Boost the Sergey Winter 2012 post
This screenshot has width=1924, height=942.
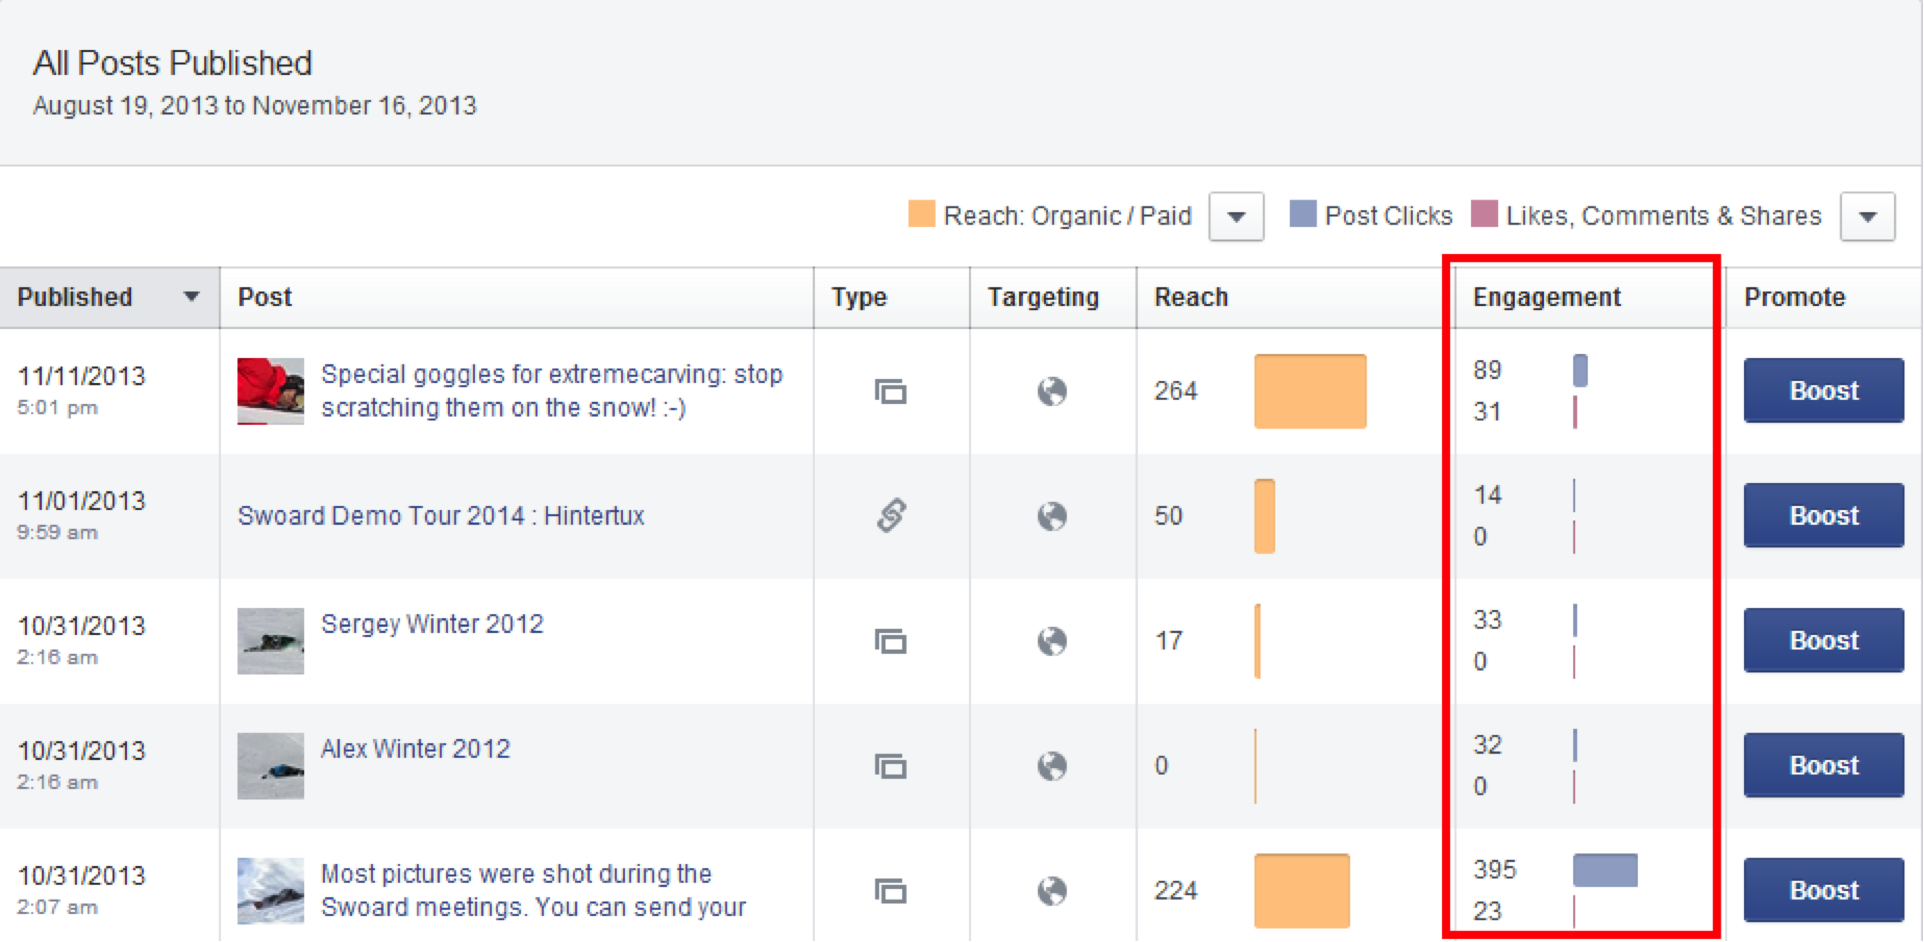point(1824,641)
